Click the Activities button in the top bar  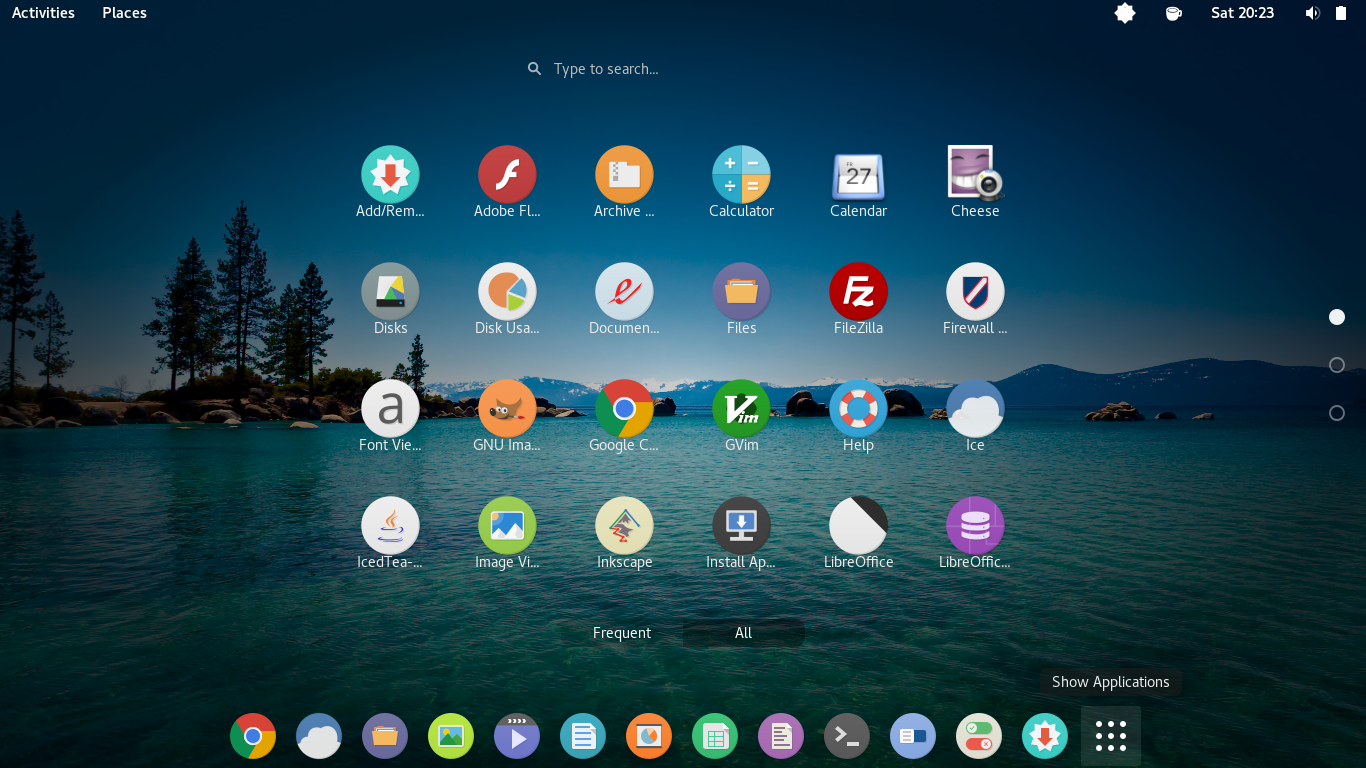pos(43,13)
